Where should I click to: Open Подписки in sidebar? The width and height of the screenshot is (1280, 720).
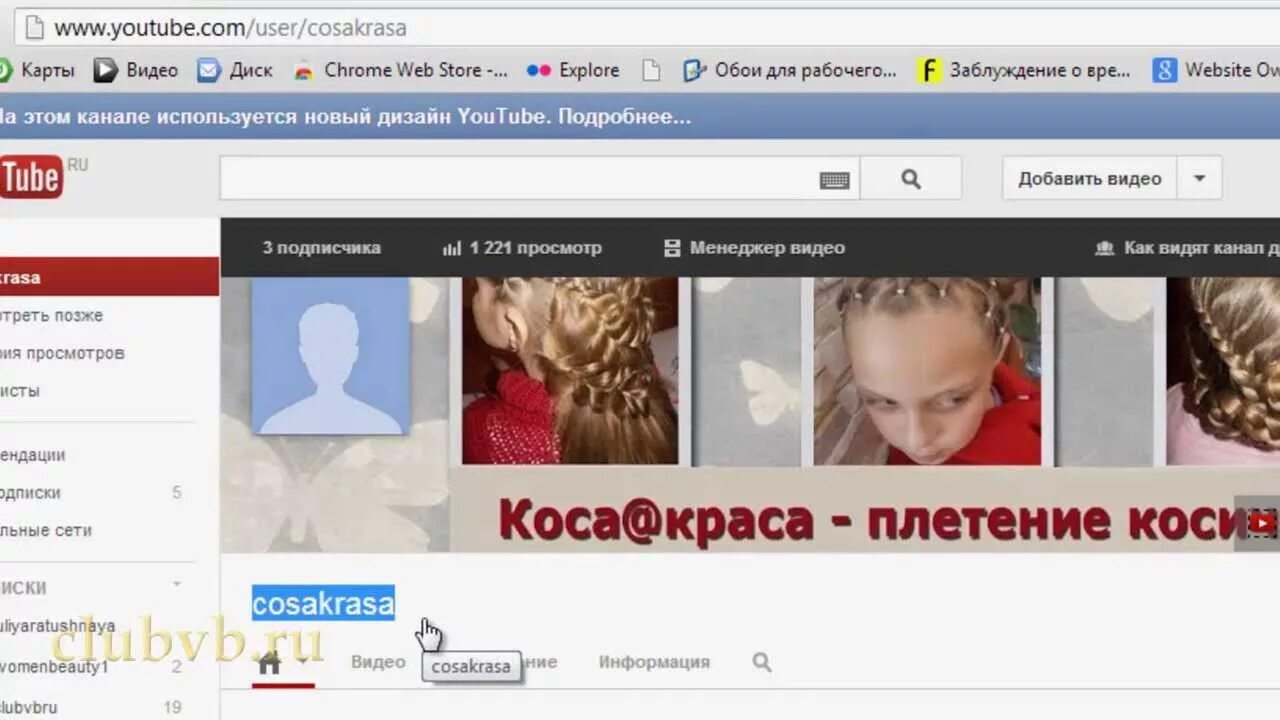pyautogui.click(x=30, y=493)
